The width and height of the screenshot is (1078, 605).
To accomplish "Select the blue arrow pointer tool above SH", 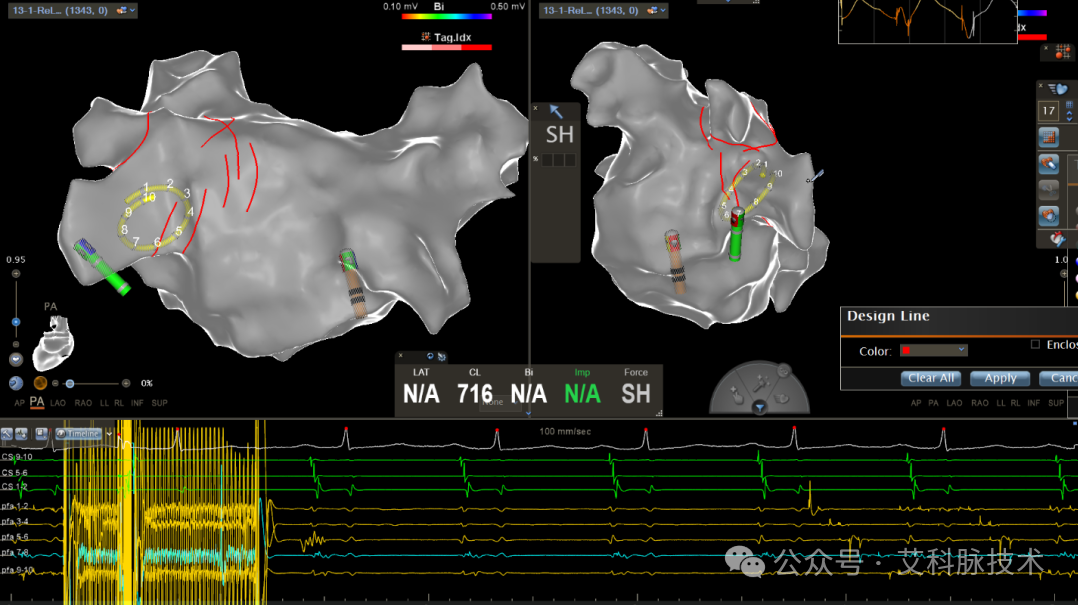I will click(556, 111).
